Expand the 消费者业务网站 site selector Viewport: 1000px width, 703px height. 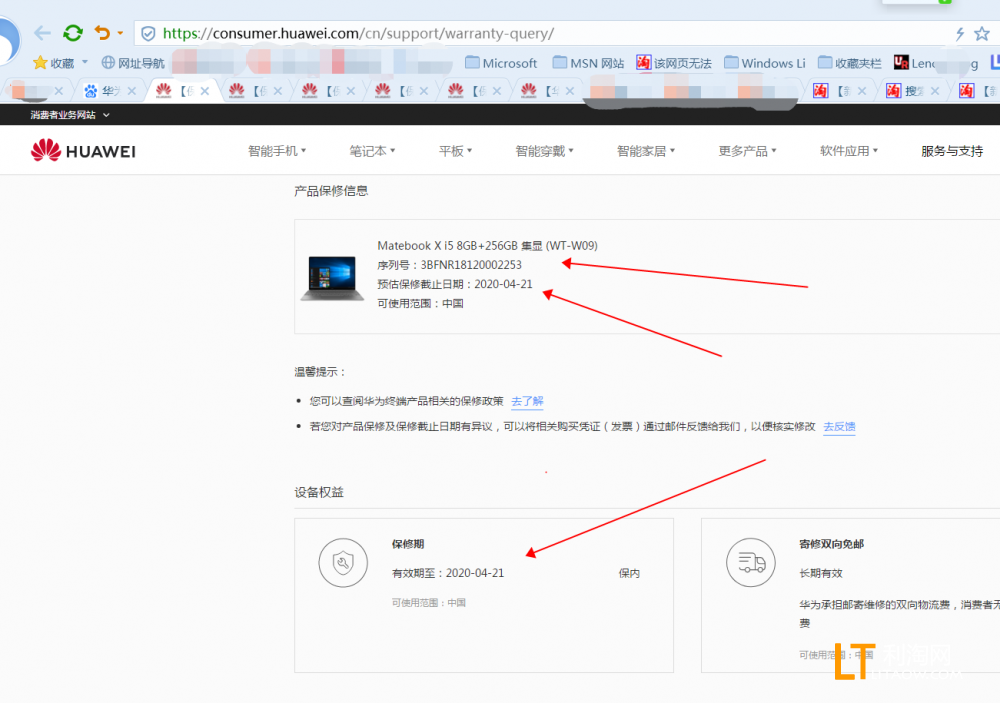coord(70,115)
